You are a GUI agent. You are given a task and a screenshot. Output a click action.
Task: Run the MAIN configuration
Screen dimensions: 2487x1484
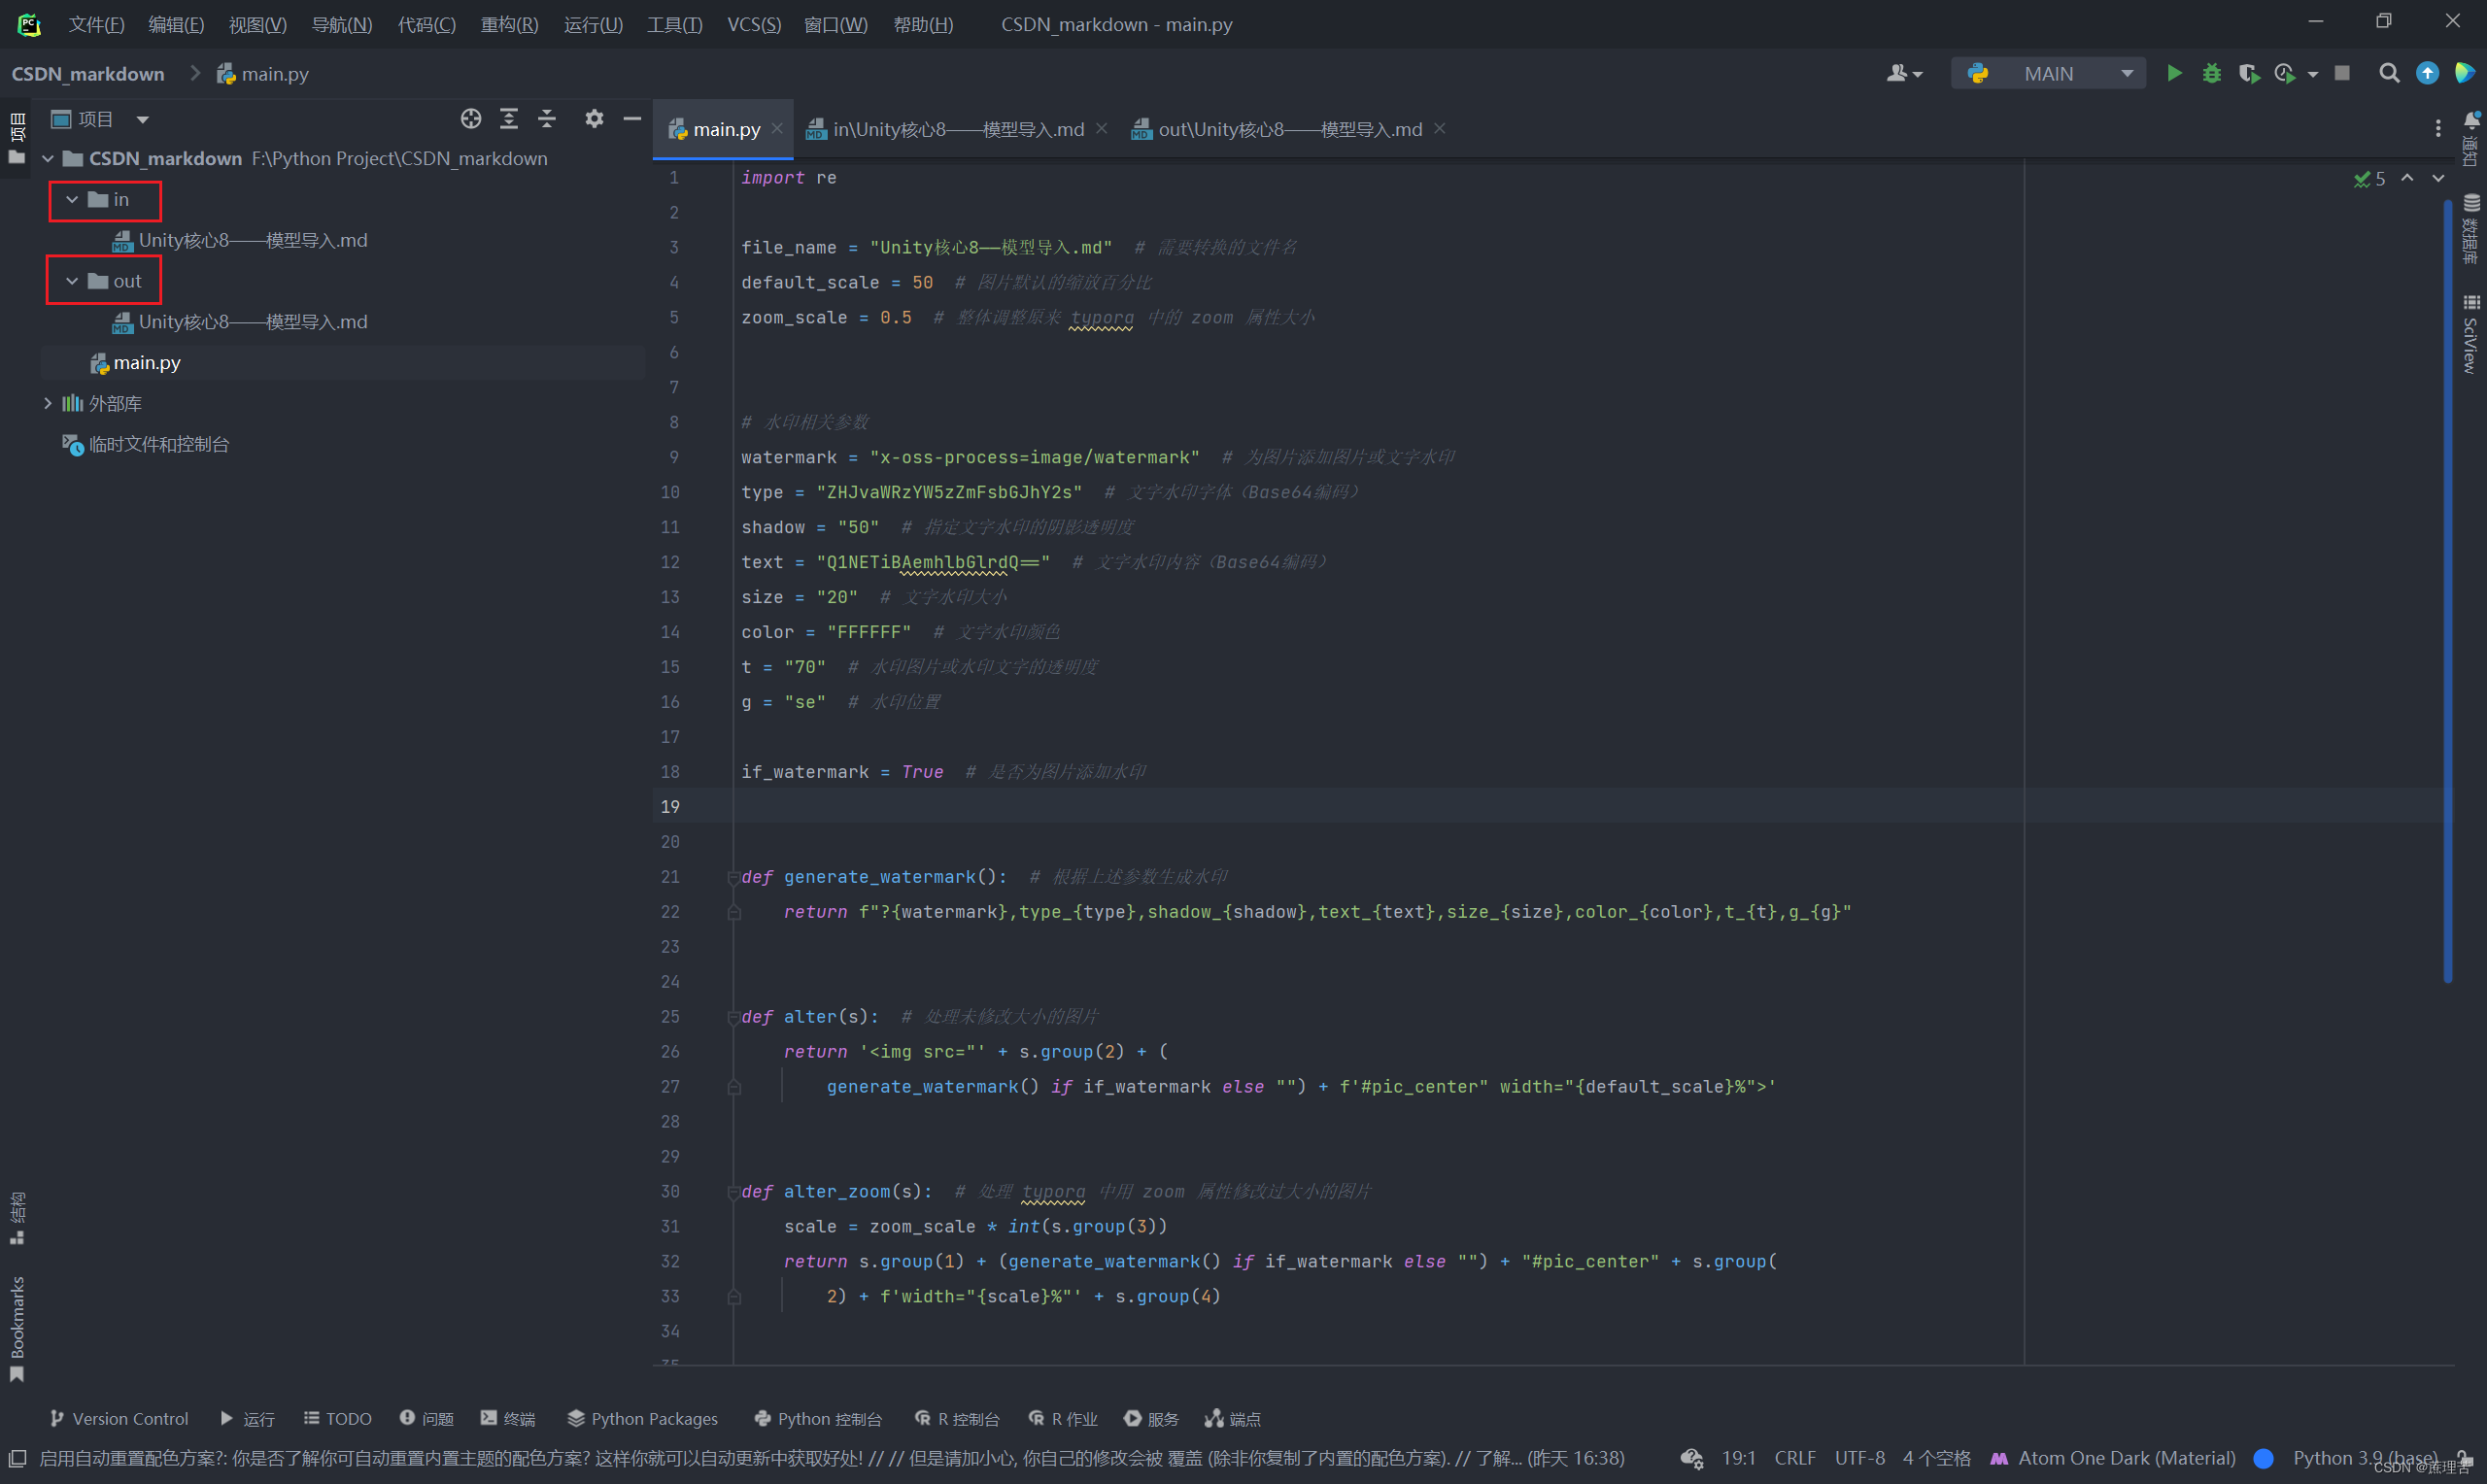coord(2174,73)
